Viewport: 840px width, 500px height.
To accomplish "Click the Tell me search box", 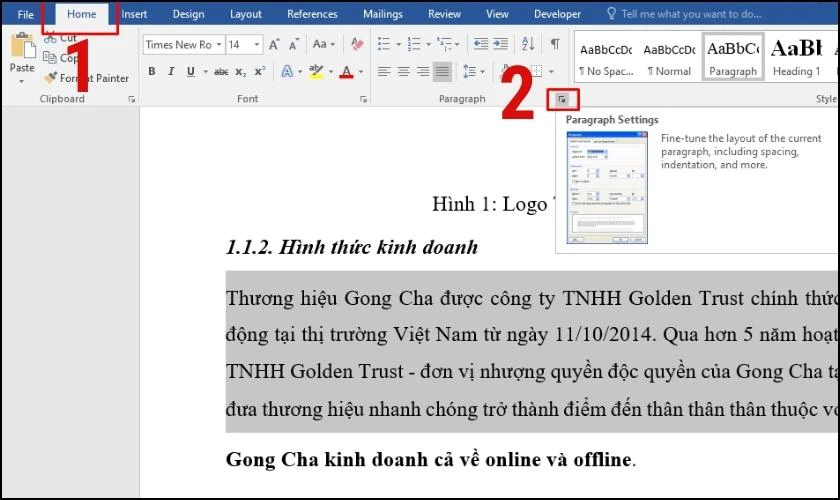I will tap(691, 14).
